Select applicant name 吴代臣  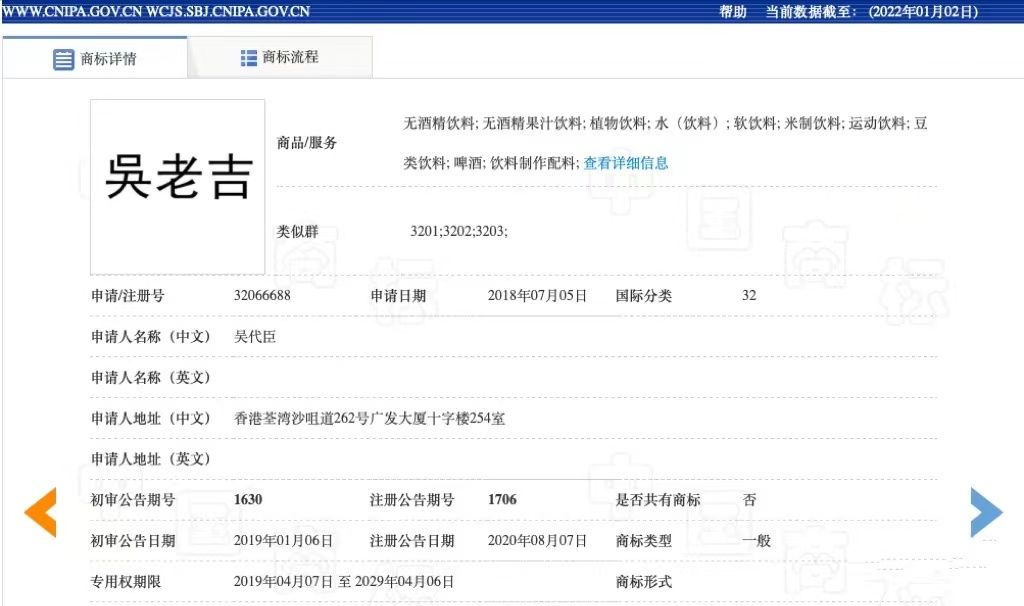click(255, 336)
